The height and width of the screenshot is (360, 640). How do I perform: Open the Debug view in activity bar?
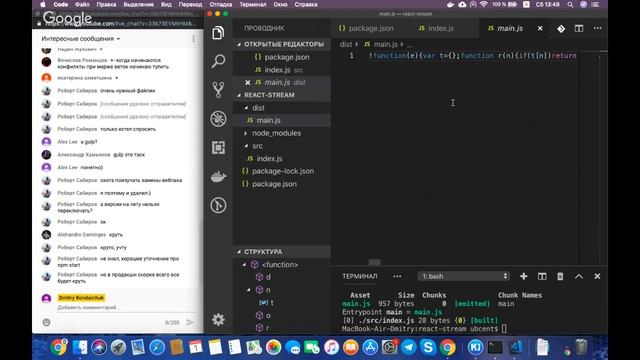(218, 119)
